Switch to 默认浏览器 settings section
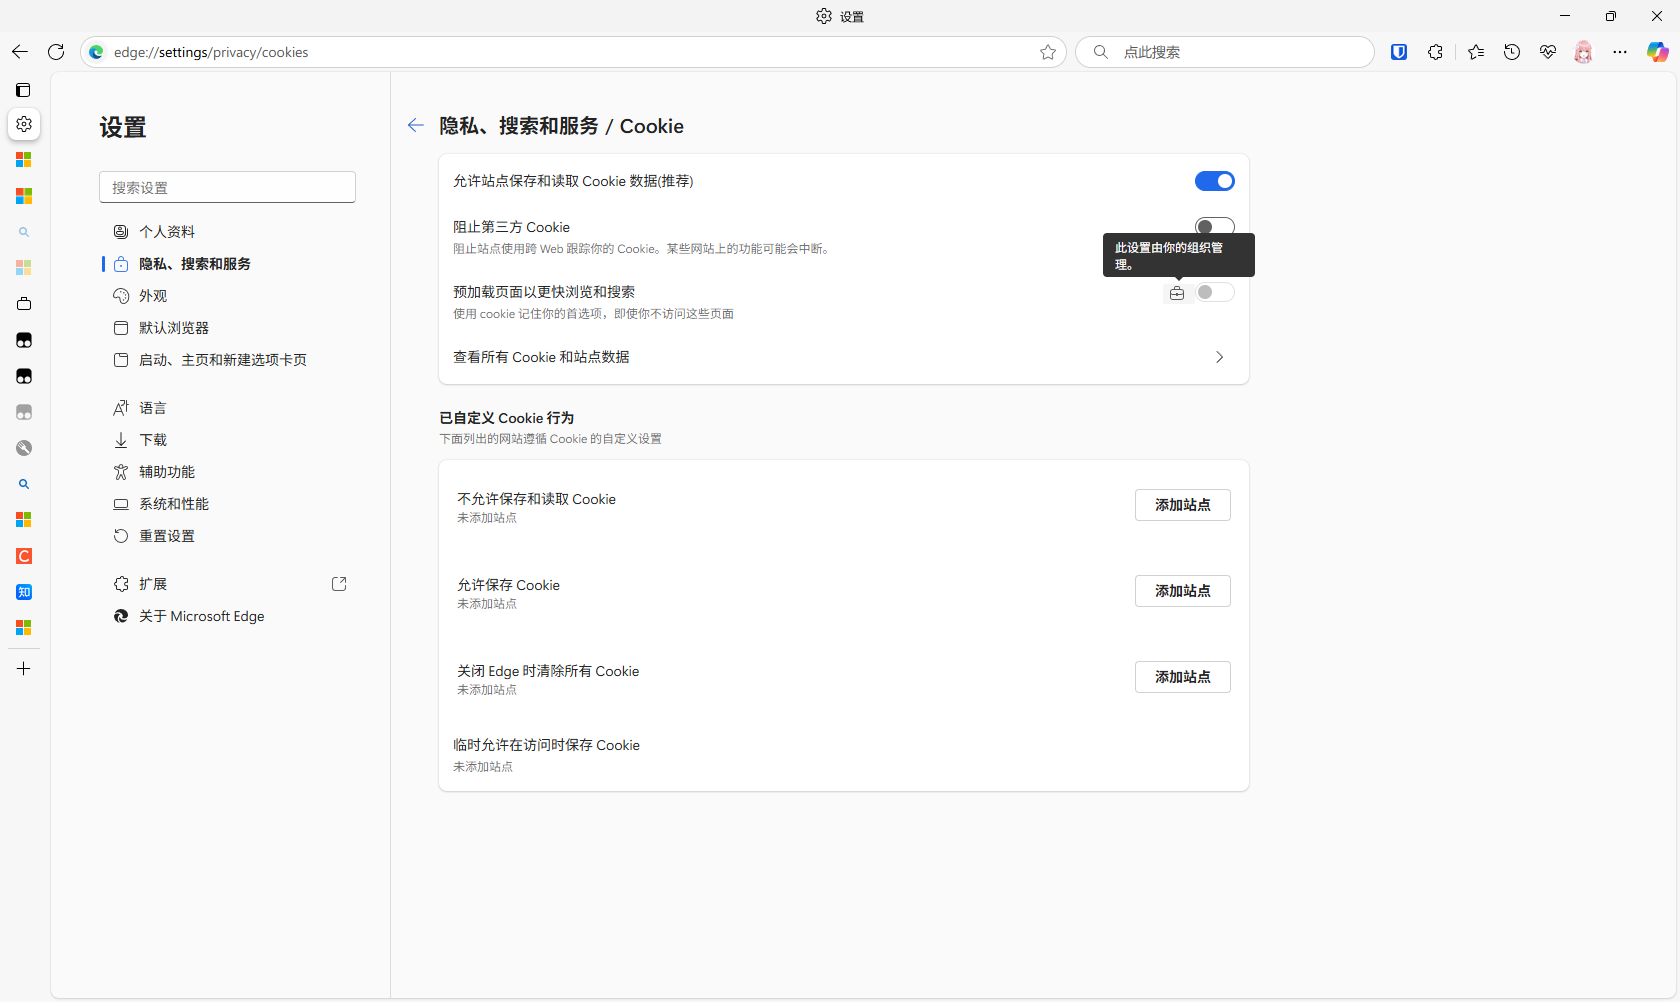1680x1002 pixels. (x=174, y=327)
